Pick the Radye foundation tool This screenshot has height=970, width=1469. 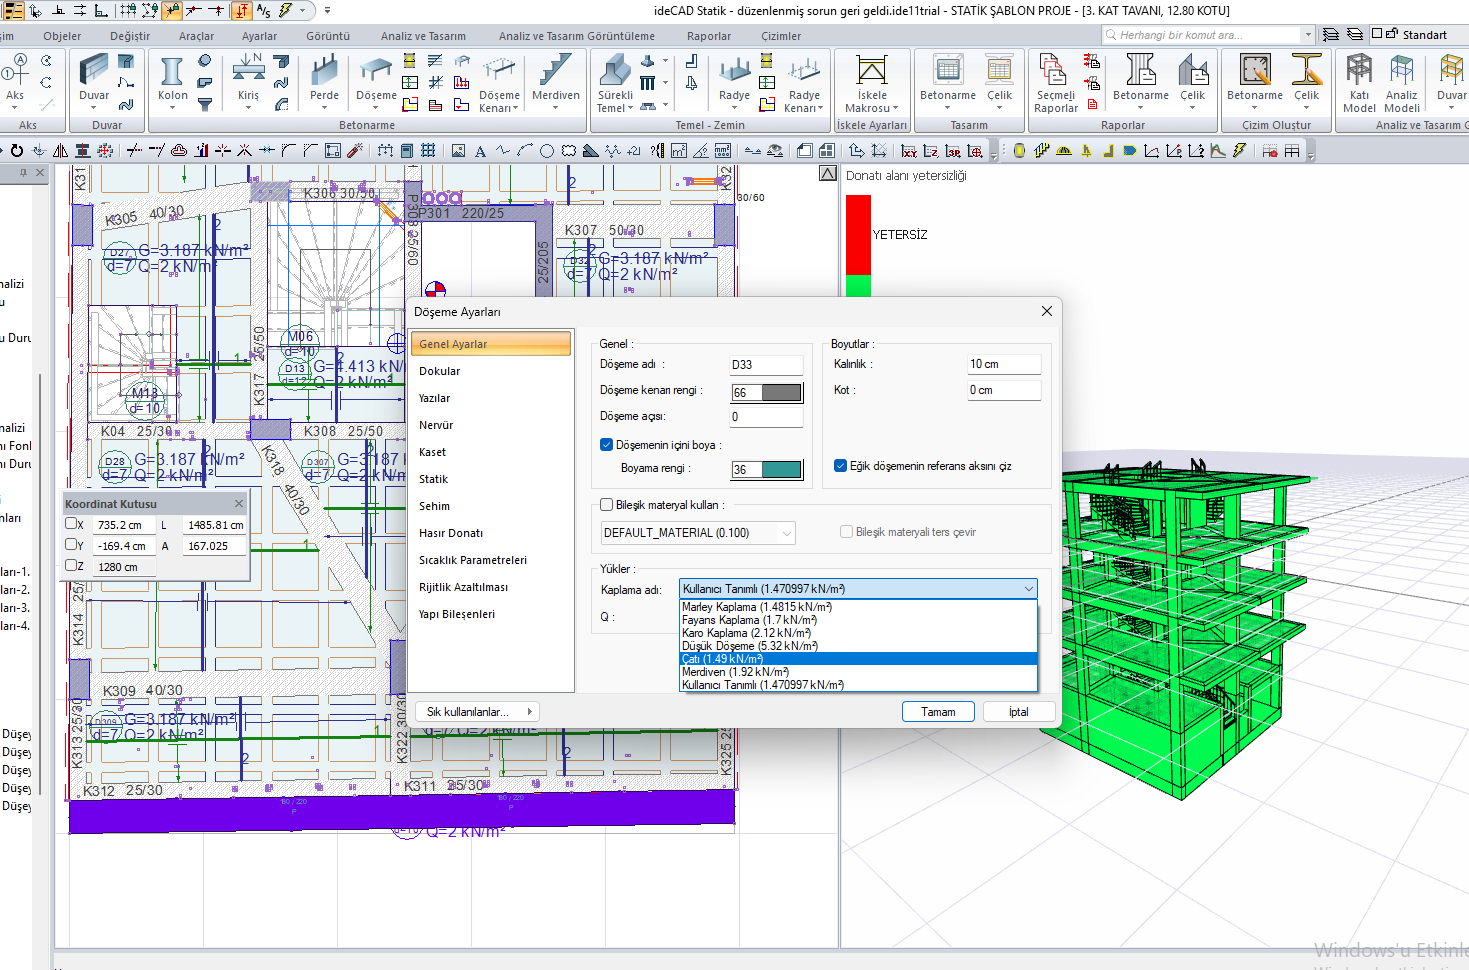734,80
